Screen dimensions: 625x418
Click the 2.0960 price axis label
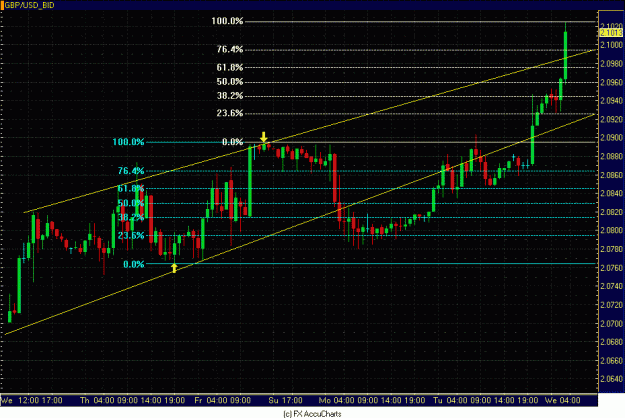(611, 82)
